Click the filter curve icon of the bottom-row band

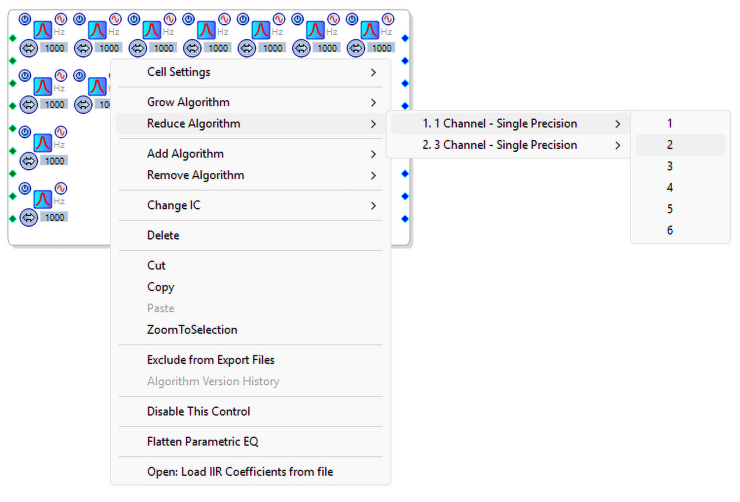pos(42,199)
